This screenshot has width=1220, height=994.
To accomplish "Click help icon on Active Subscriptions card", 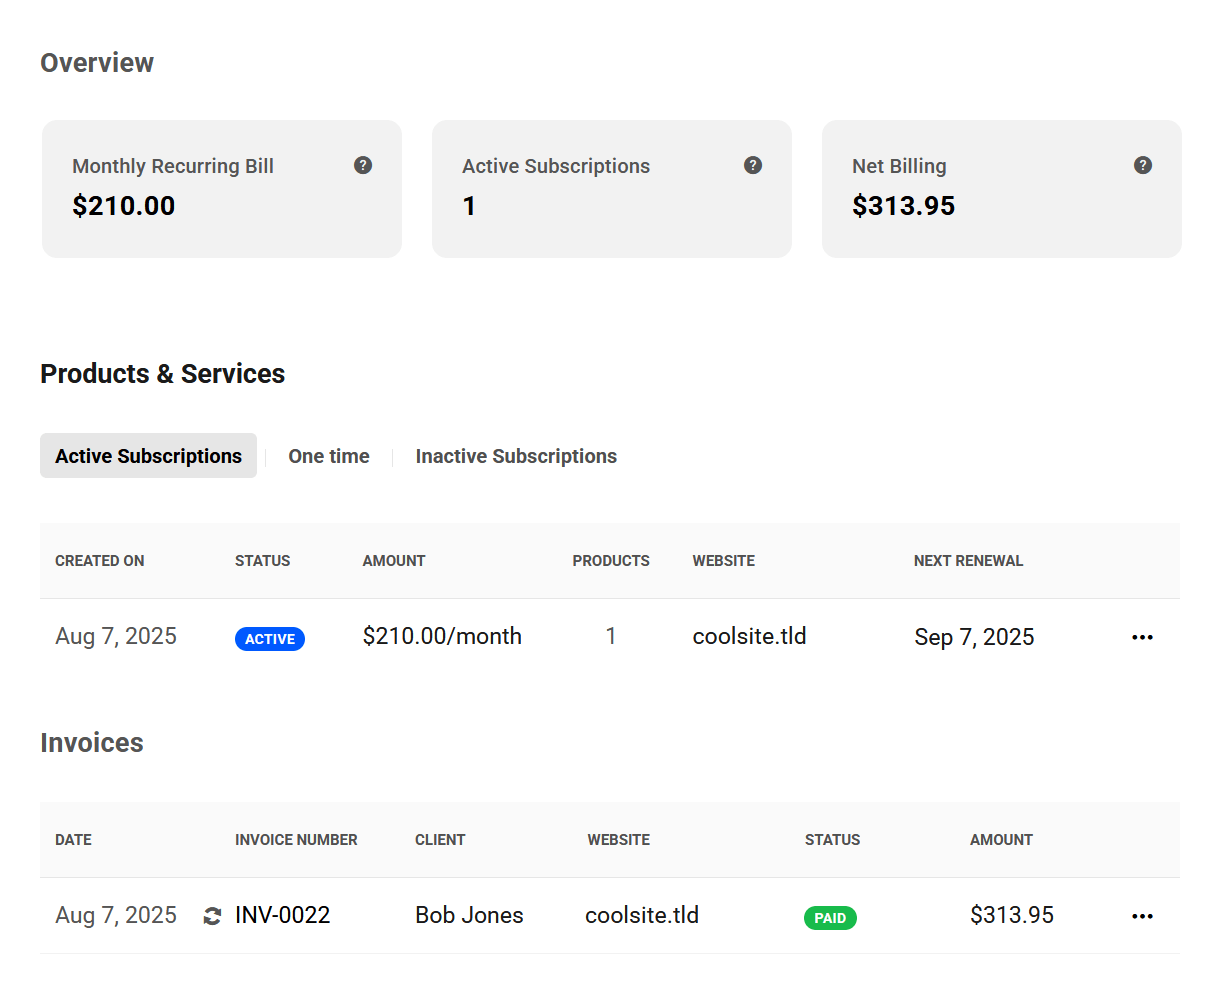I will [x=753, y=165].
